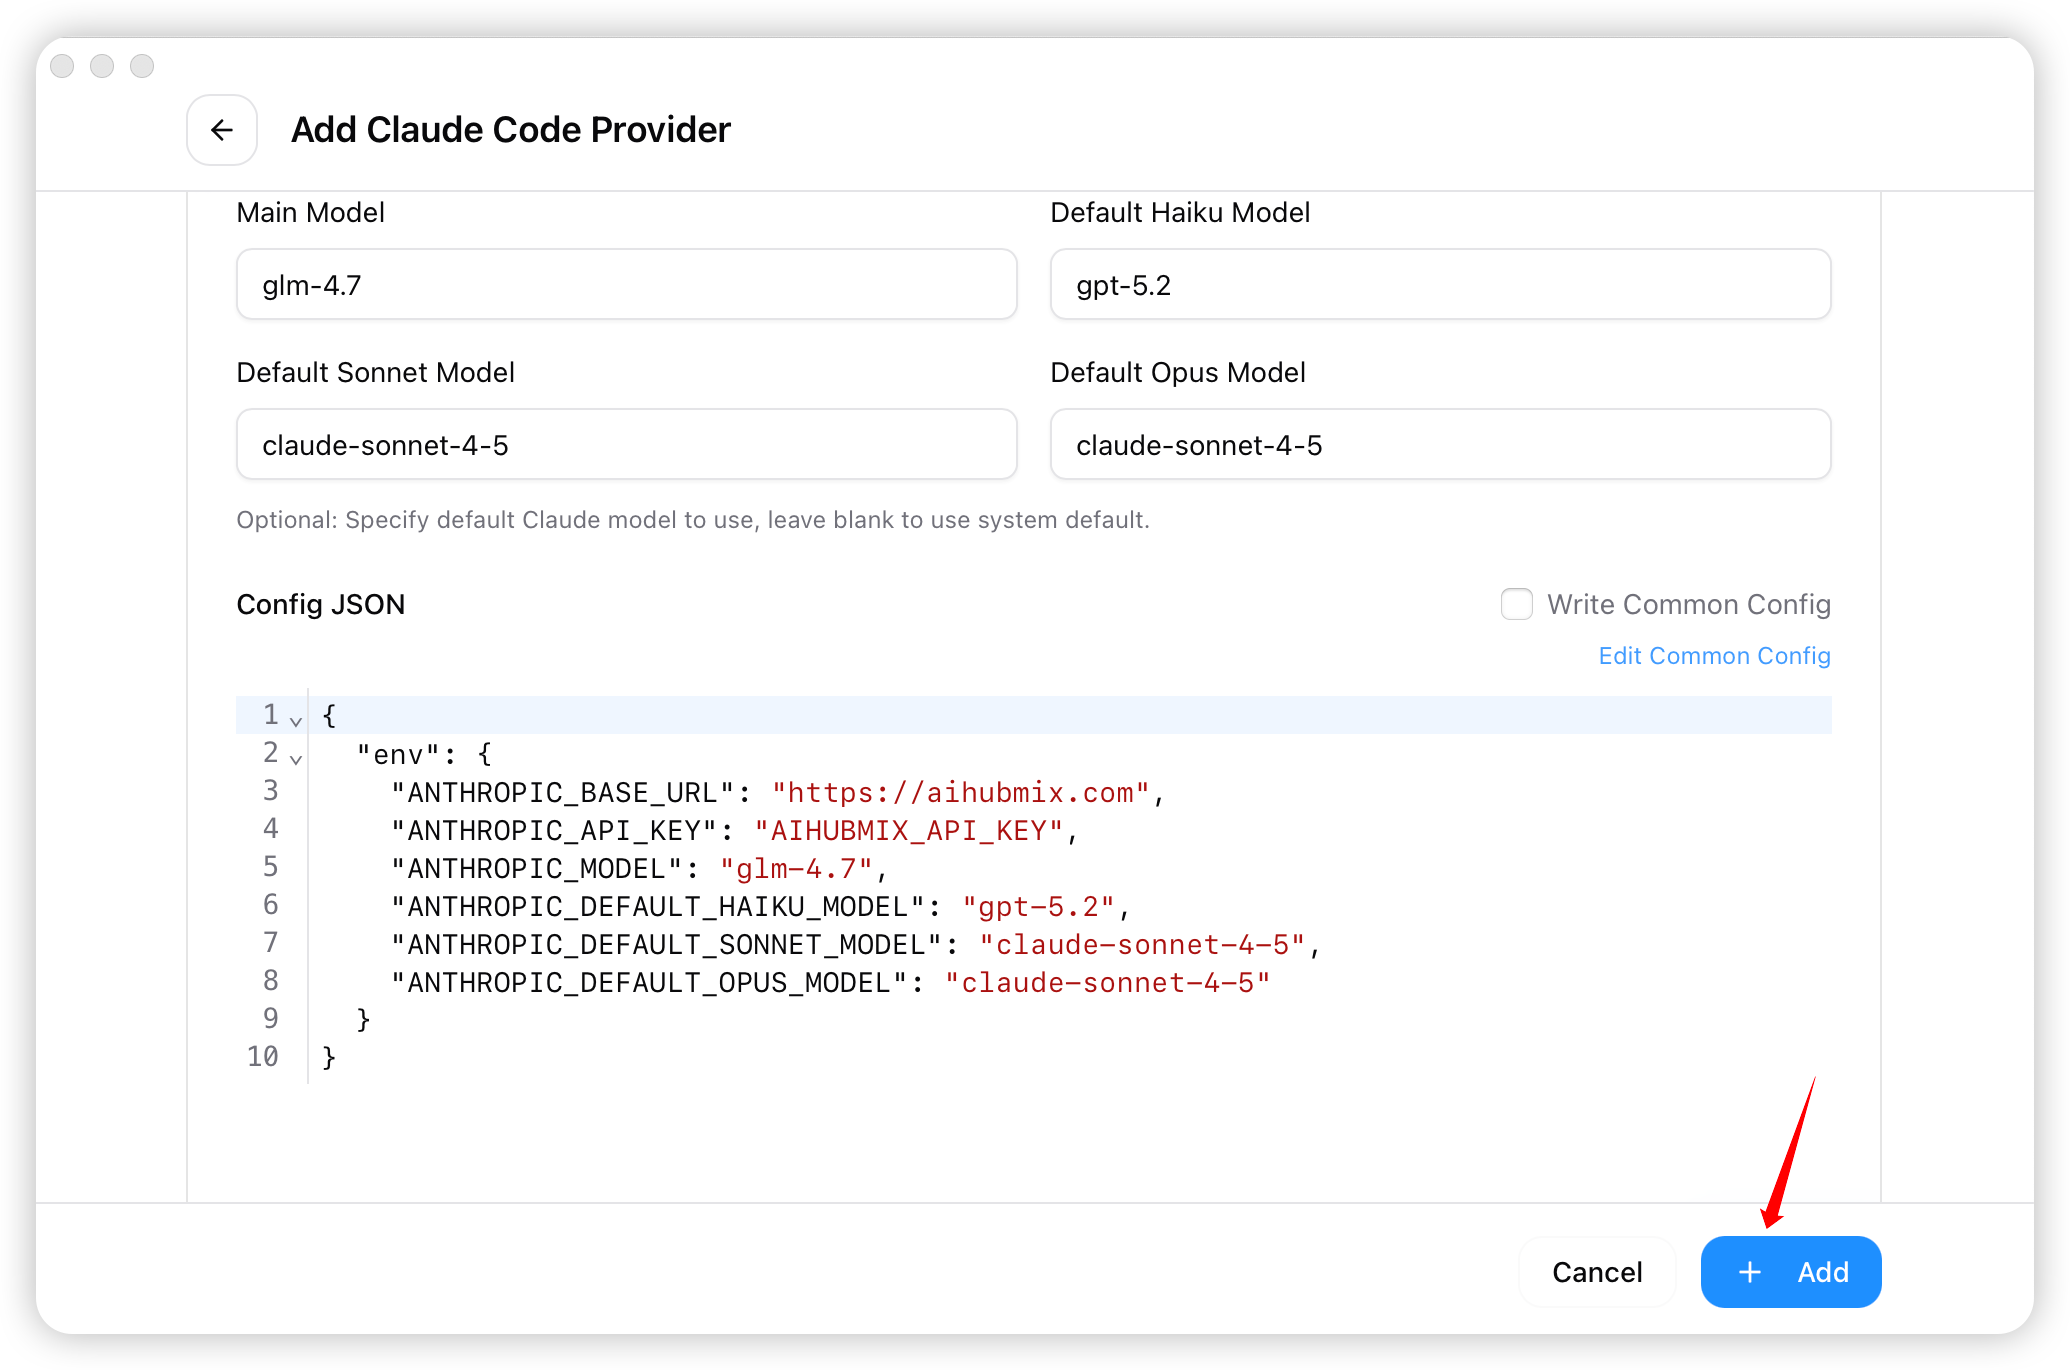Select the Default Sonnet Model field
This screenshot has height=1370, width=2070.
pos(626,445)
